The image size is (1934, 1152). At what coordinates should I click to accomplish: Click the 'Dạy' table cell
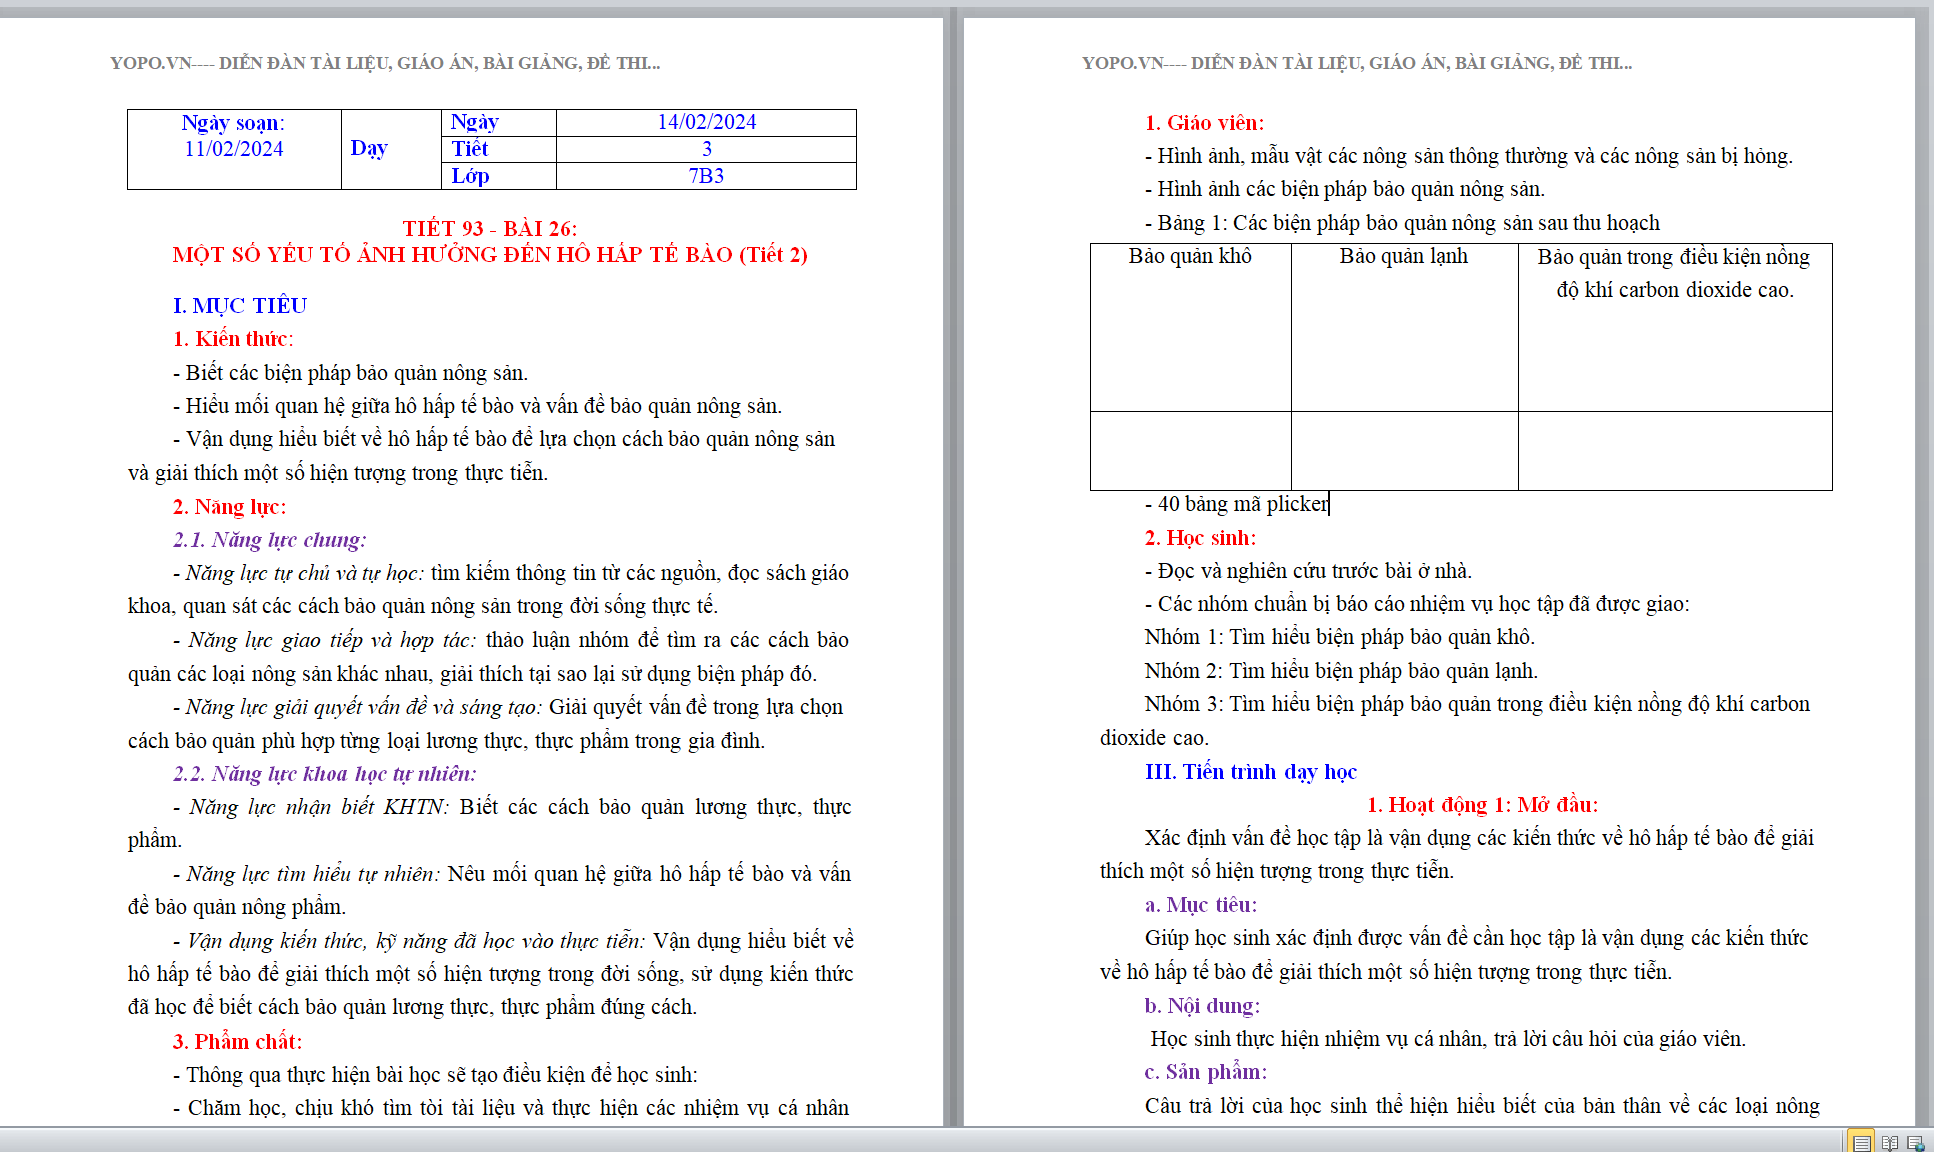(391, 149)
